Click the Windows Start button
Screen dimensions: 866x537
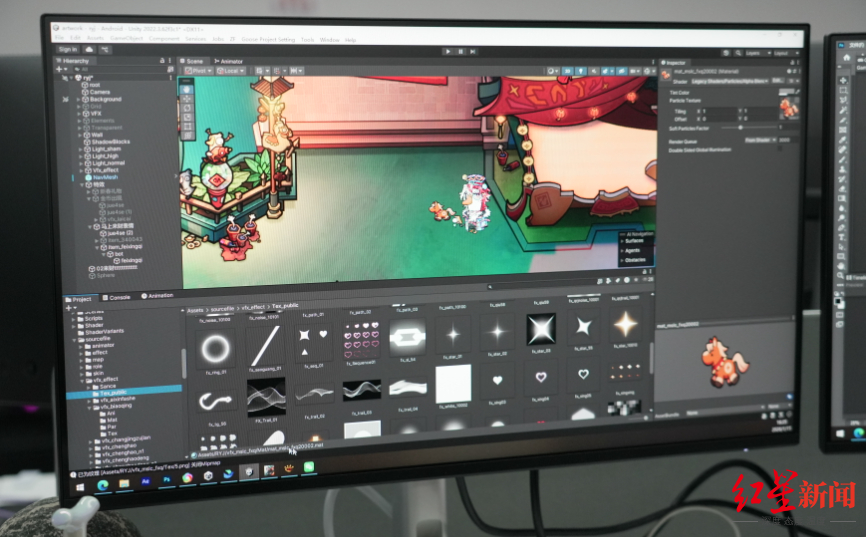pos(80,487)
